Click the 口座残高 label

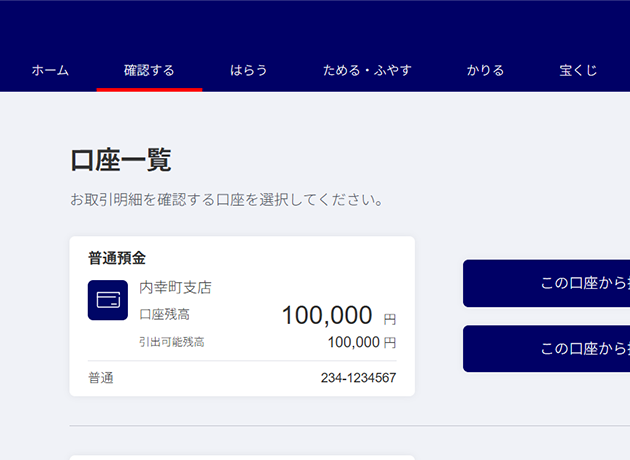tap(164, 314)
